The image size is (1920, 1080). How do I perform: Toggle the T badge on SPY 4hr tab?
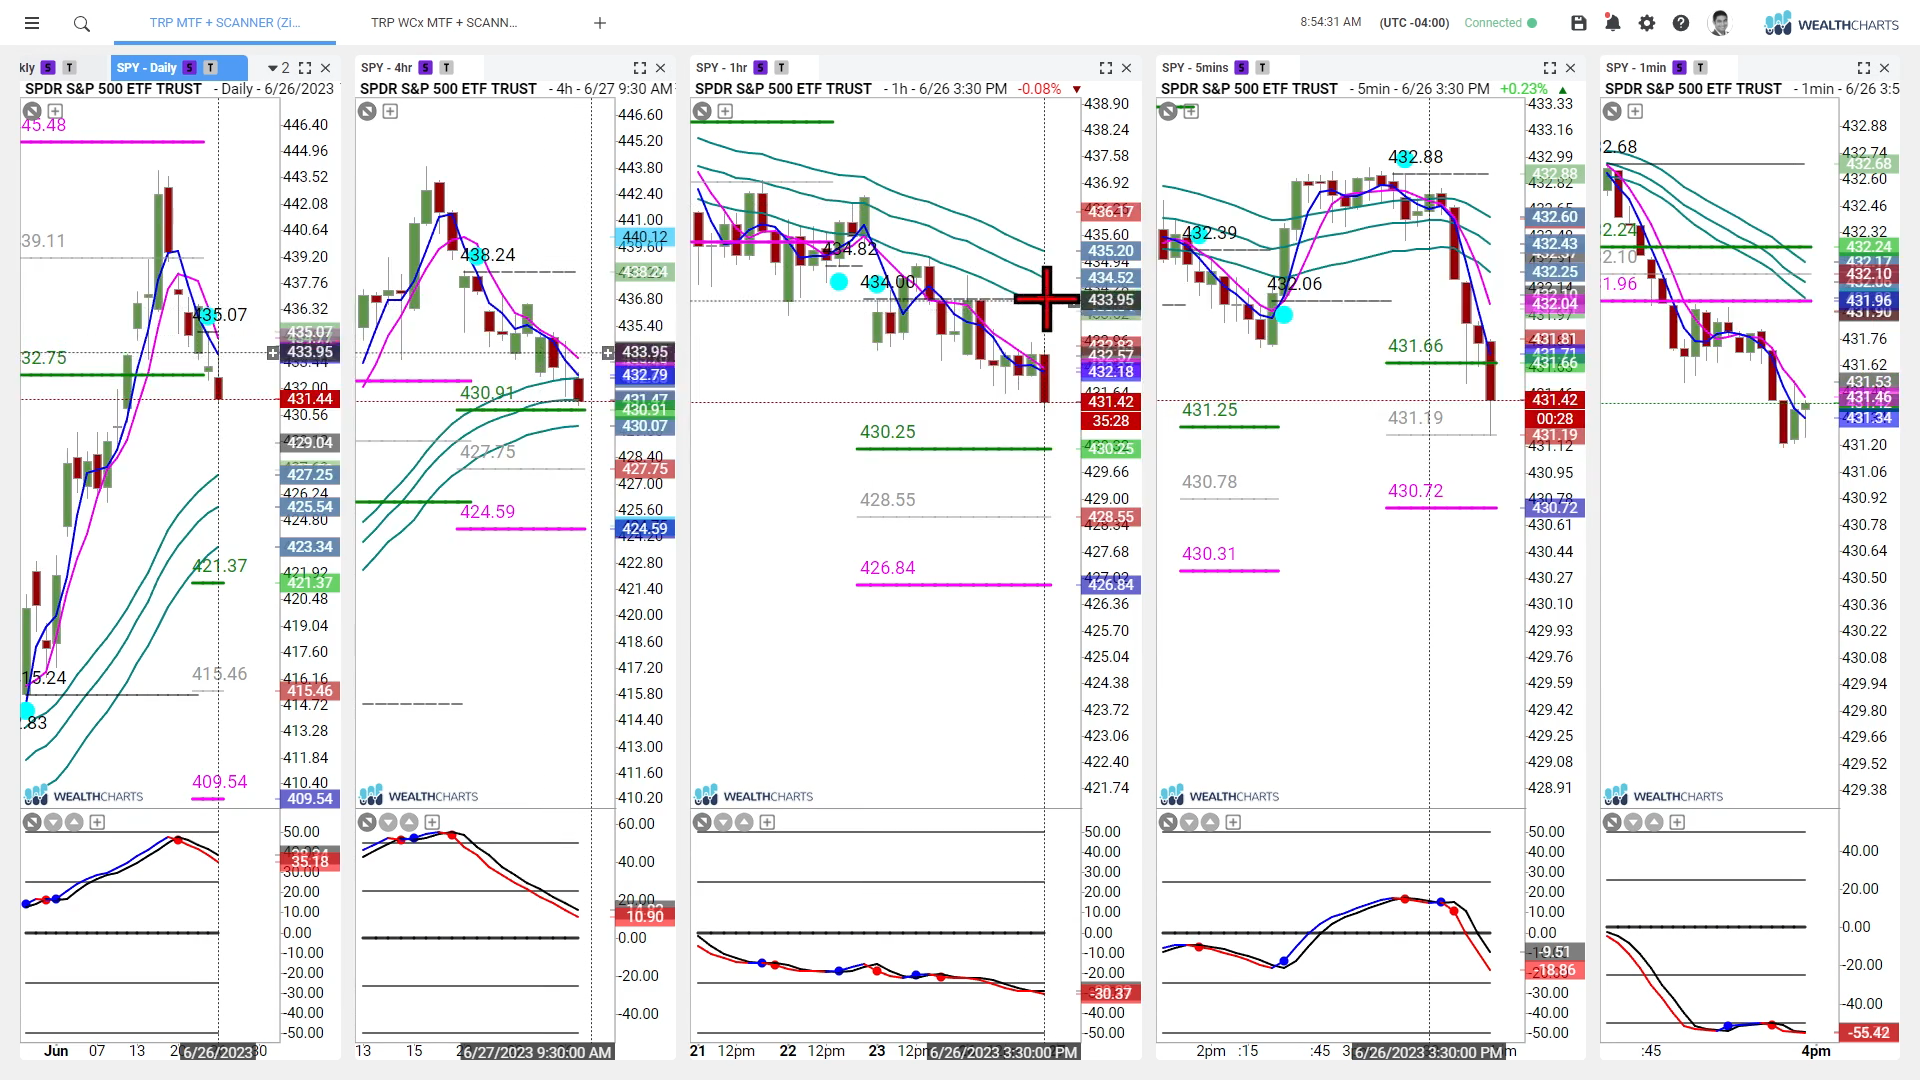[446, 68]
